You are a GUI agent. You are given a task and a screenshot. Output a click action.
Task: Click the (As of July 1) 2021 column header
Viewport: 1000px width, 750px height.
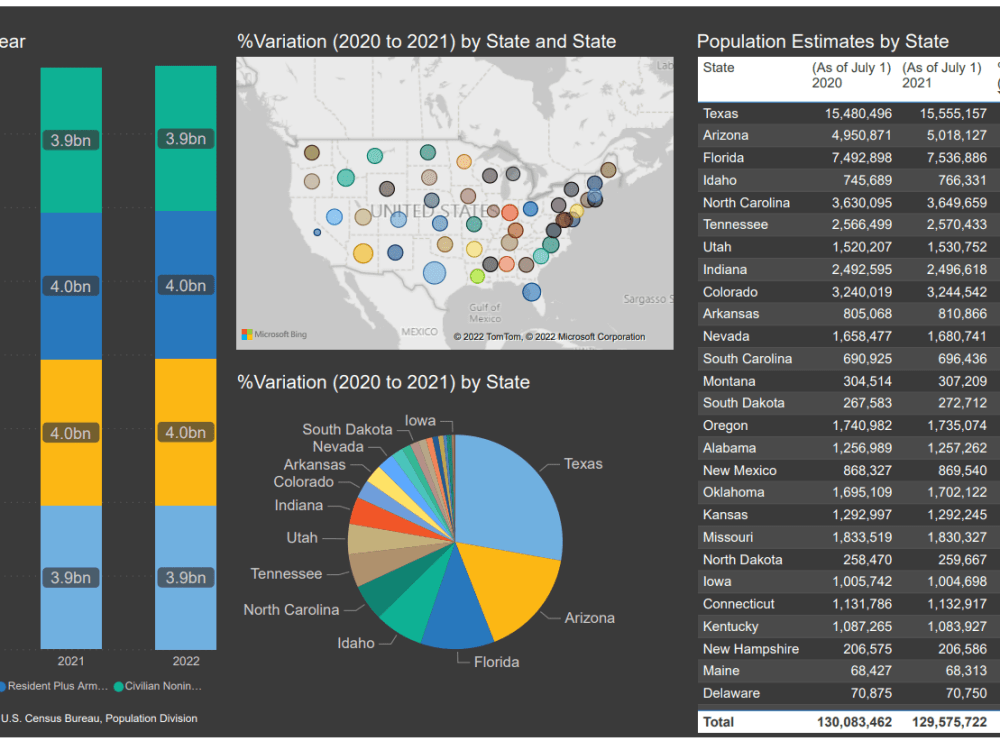point(944,74)
